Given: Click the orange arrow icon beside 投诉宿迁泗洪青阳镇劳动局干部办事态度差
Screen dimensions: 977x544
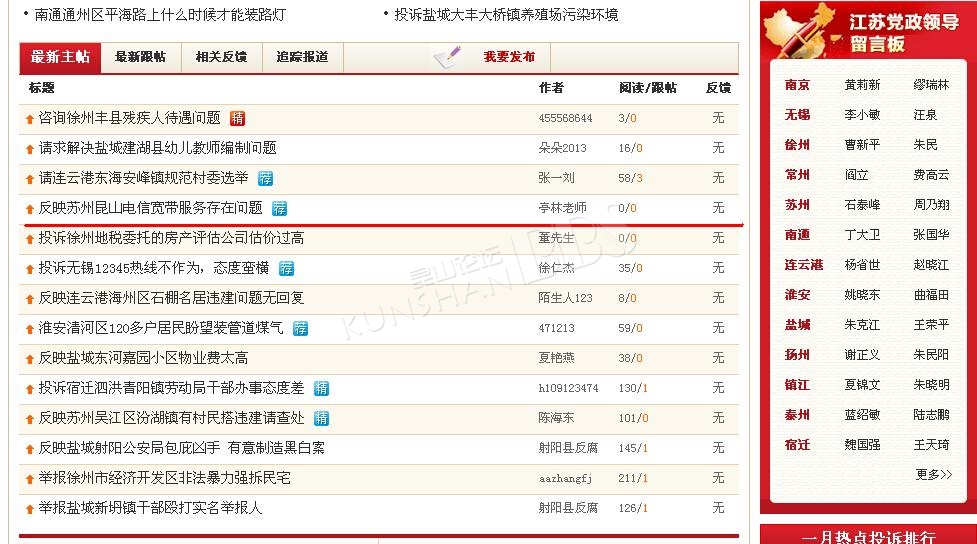Looking at the screenshot, I should point(29,389).
